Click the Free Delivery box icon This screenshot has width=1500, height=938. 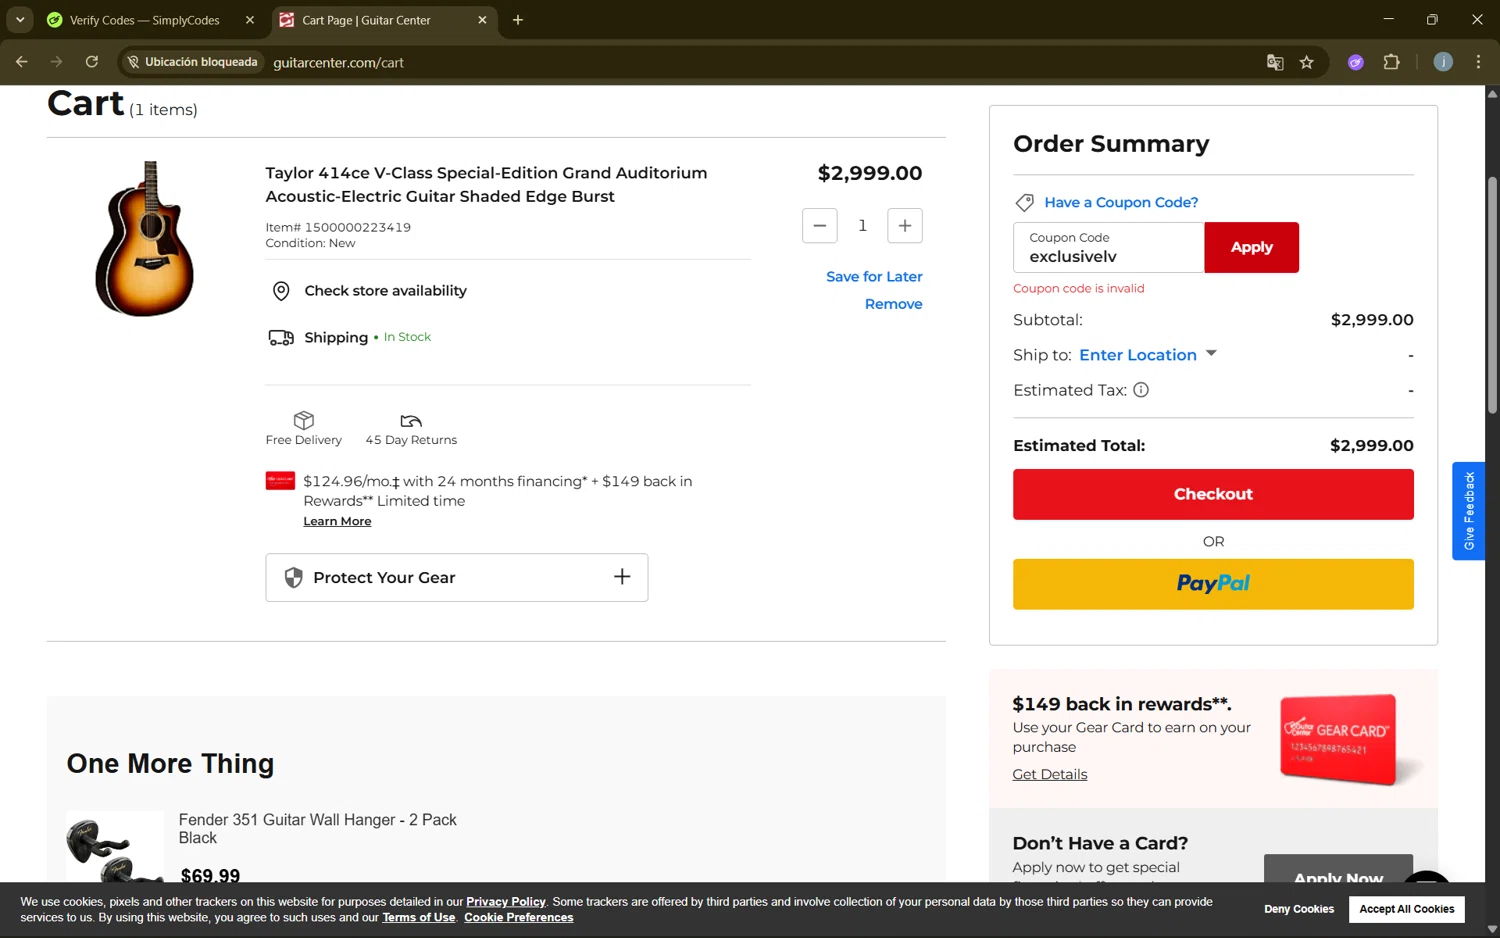pos(304,420)
